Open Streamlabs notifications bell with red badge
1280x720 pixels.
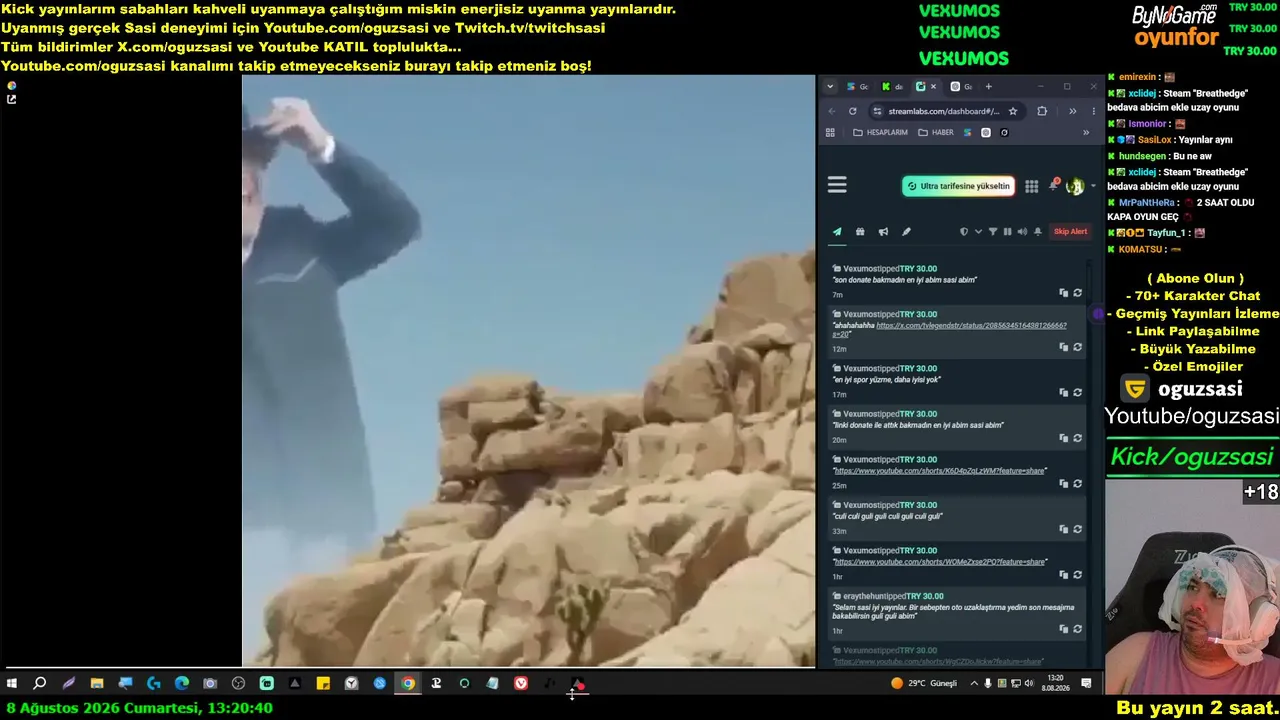tap(1053, 185)
